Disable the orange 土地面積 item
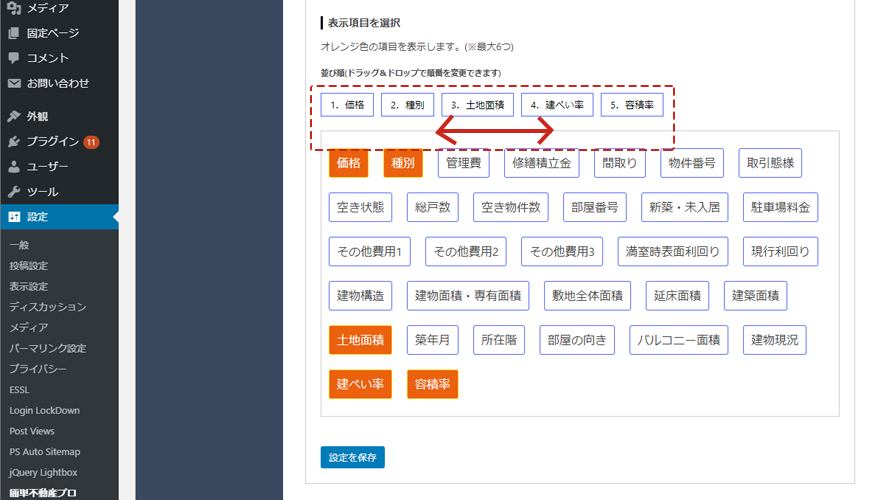Viewport: 870px width, 500px height. click(360, 340)
